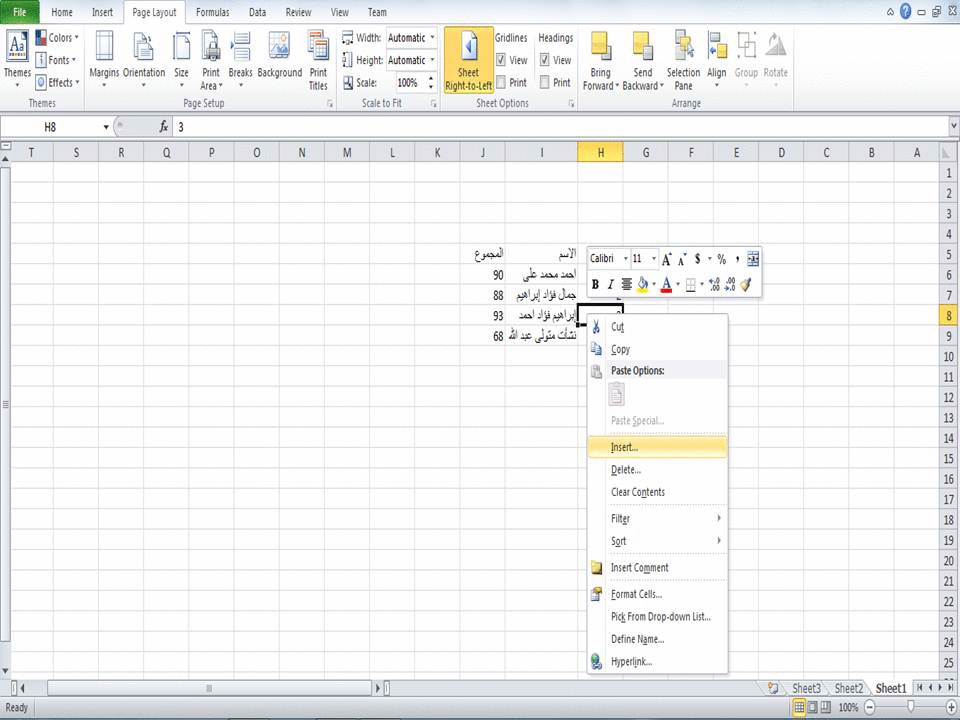
Task: Apply percent style in mini toolbar
Action: point(722,259)
